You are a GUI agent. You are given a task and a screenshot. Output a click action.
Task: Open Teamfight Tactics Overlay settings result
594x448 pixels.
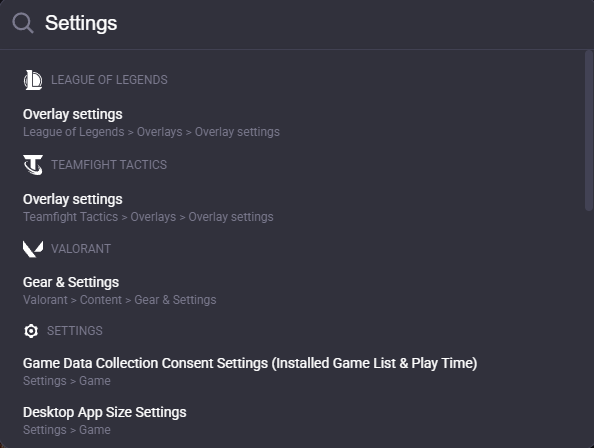tap(148, 208)
